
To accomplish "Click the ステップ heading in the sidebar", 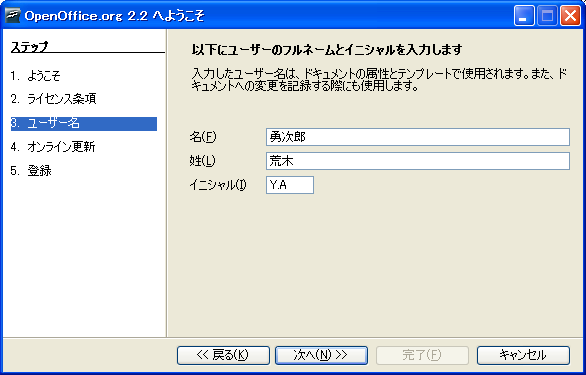I will pos(29,47).
